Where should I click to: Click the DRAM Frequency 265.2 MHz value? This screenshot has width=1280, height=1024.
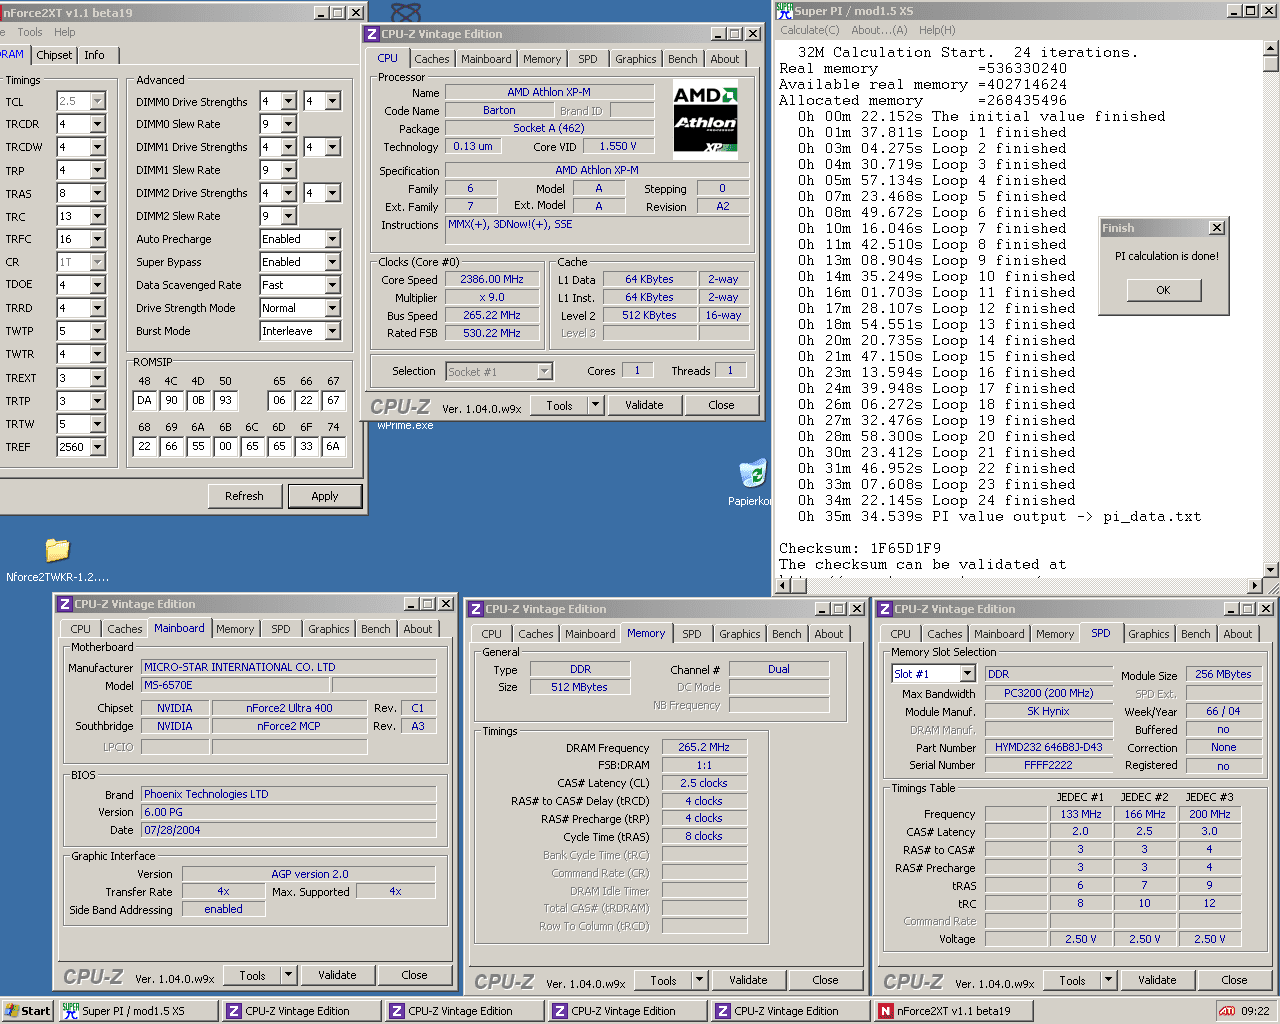[x=704, y=747]
